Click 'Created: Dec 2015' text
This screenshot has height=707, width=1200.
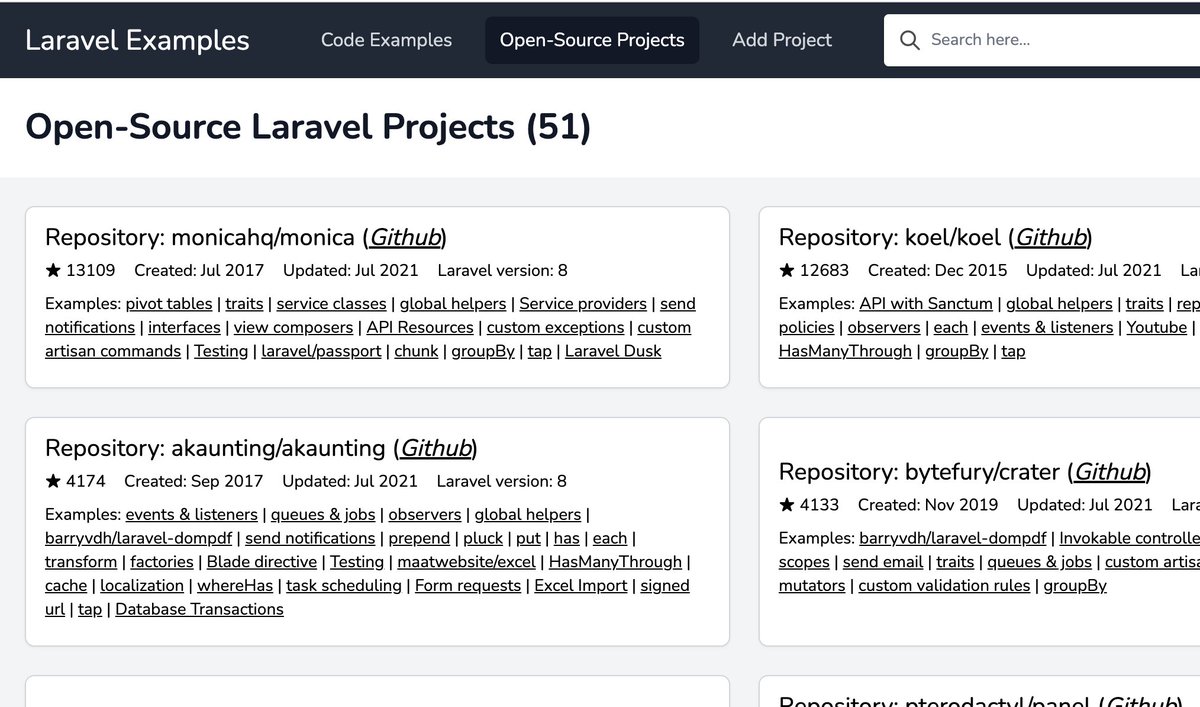[938, 270]
